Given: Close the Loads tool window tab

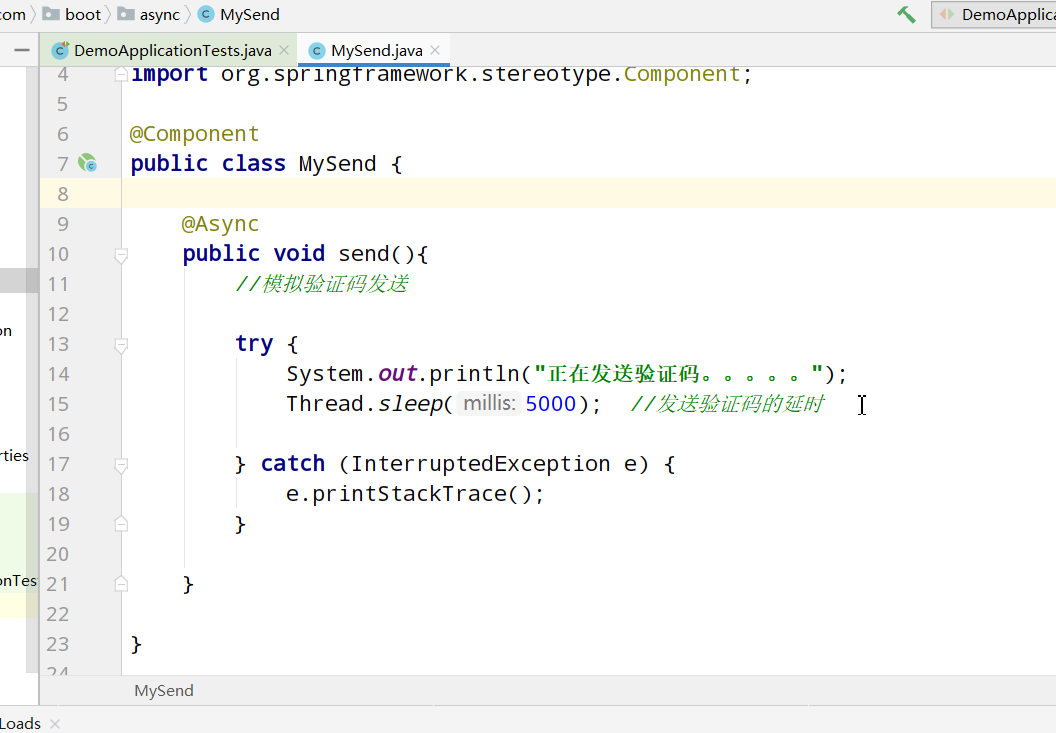Looking at the screenshot, I should pyautogui.click(x=55, y=724).
